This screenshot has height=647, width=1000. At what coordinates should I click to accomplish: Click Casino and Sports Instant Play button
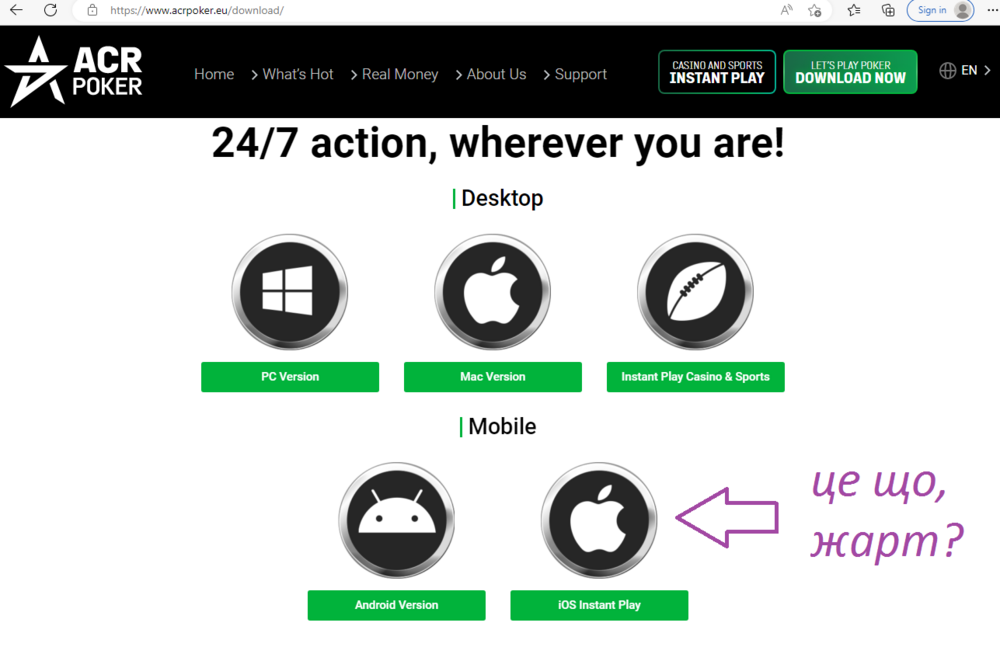coord(717,71)
